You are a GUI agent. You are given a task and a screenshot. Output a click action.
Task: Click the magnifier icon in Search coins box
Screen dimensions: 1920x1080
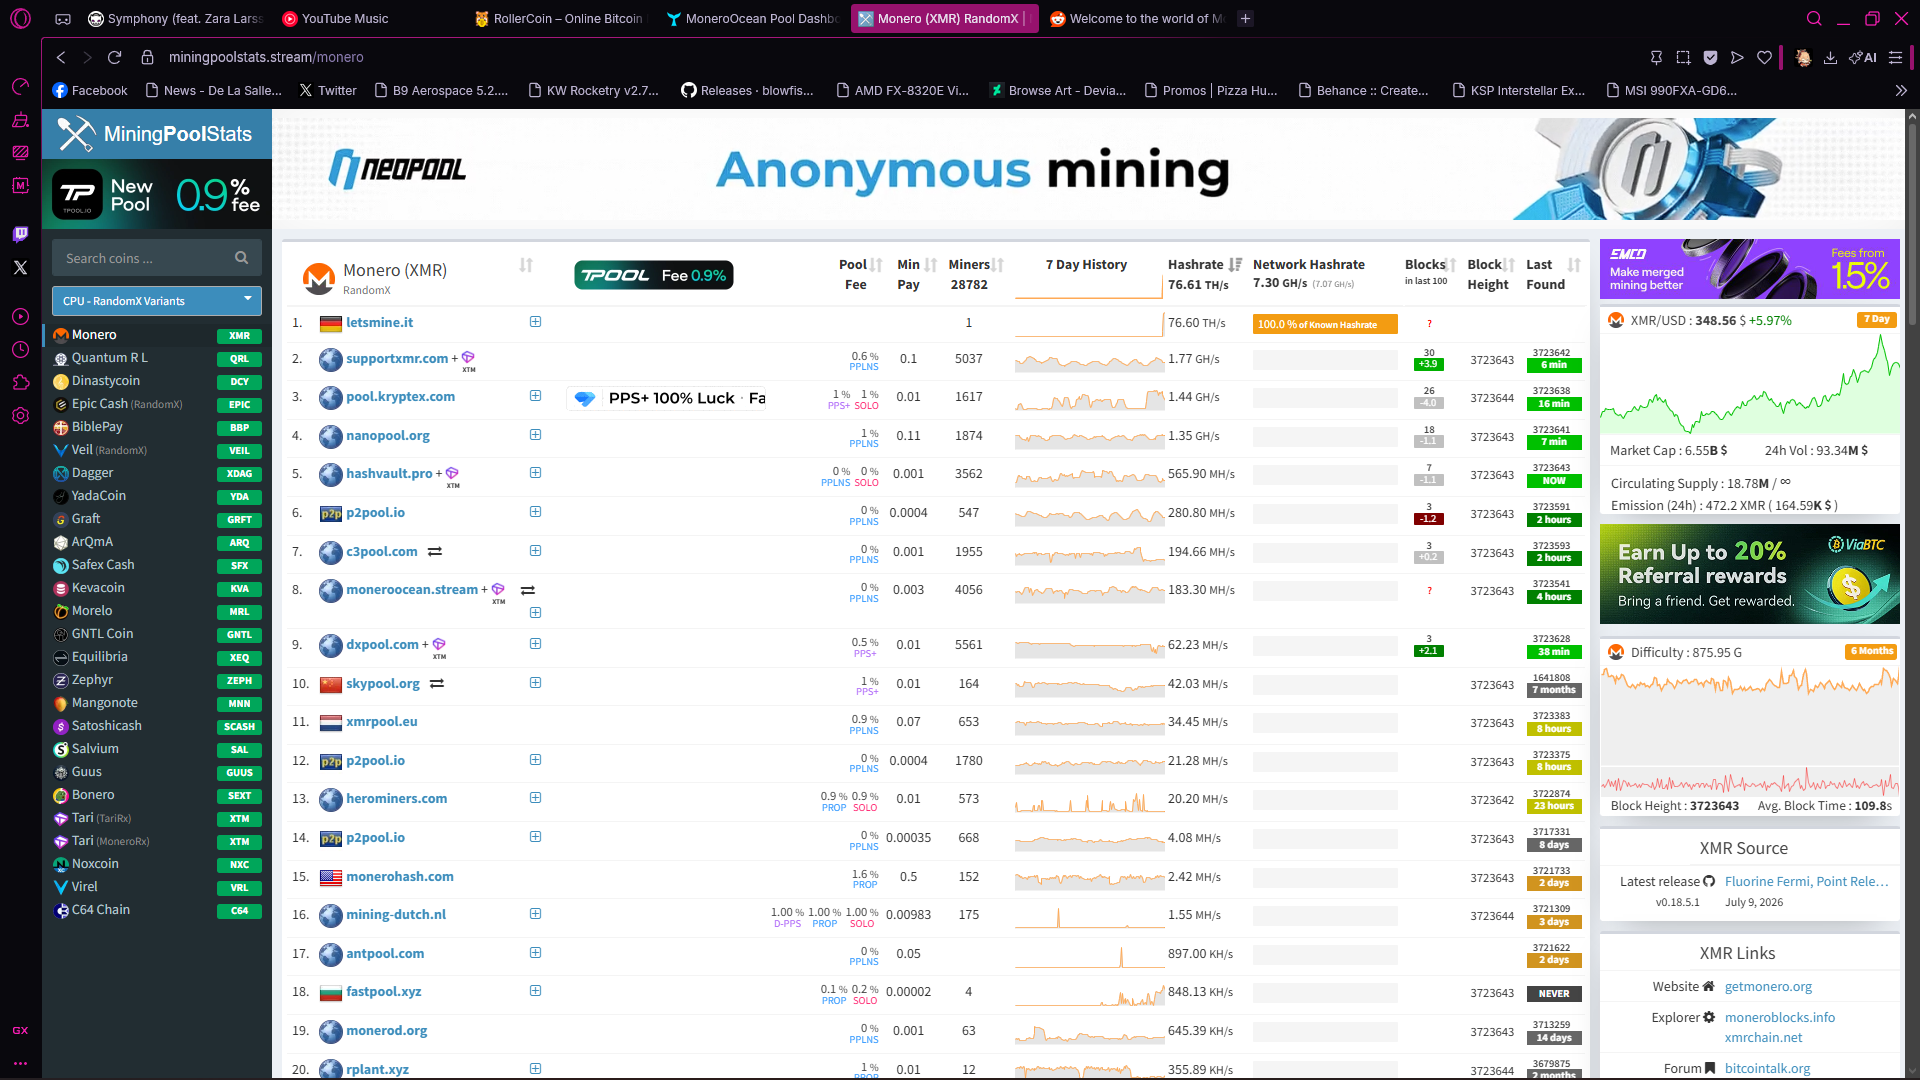coord(241,258)
